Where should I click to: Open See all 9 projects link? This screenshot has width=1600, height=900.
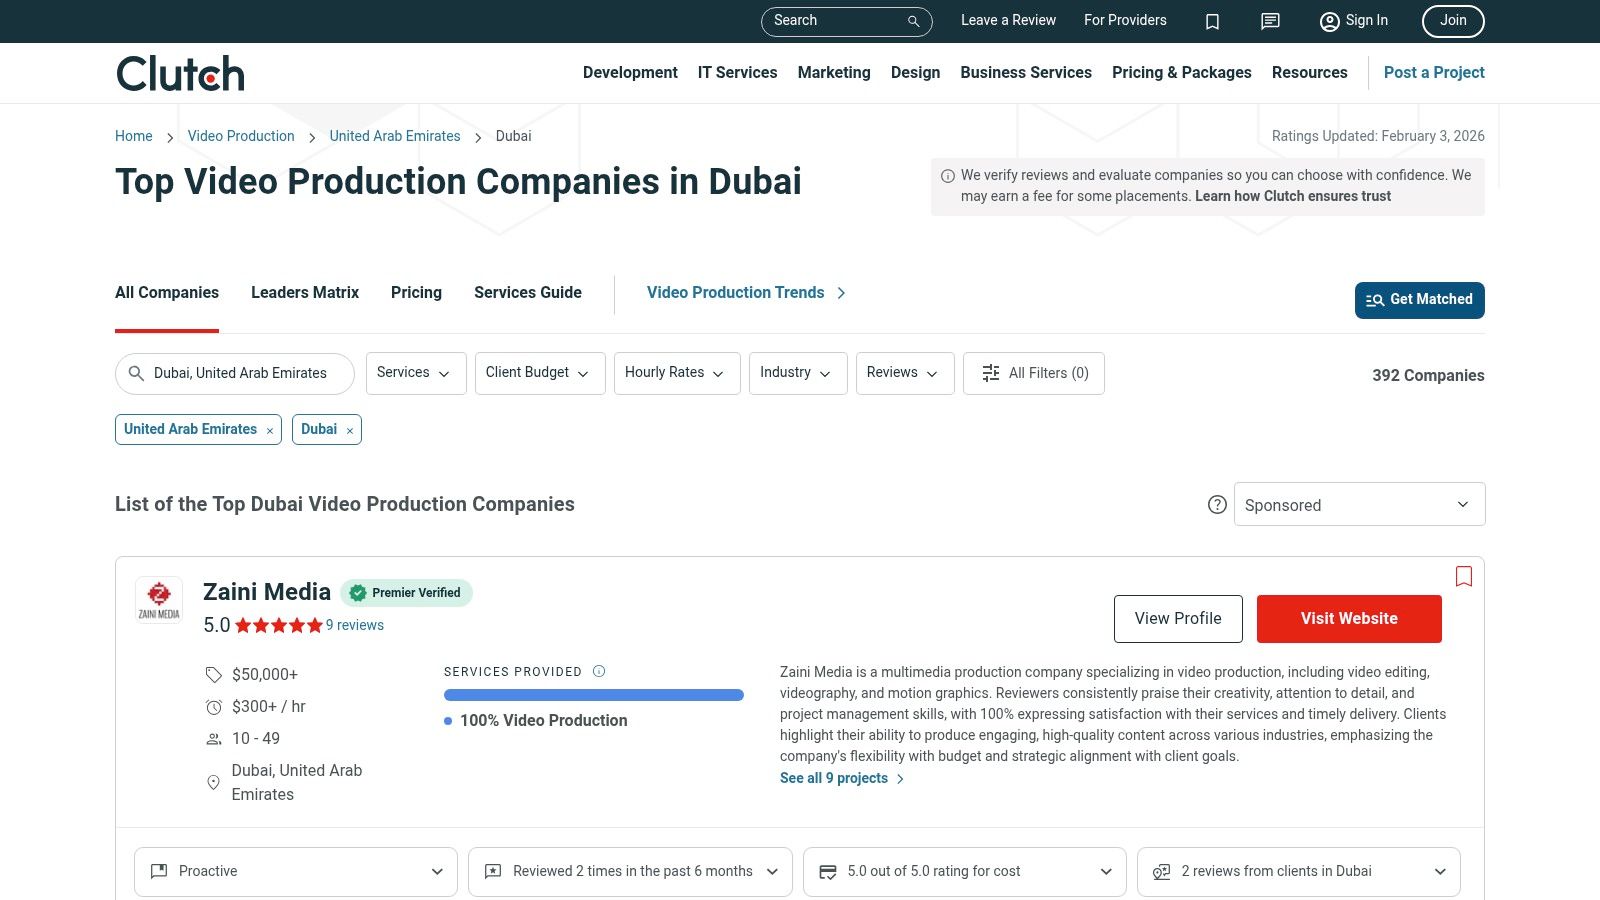[834, 778]
